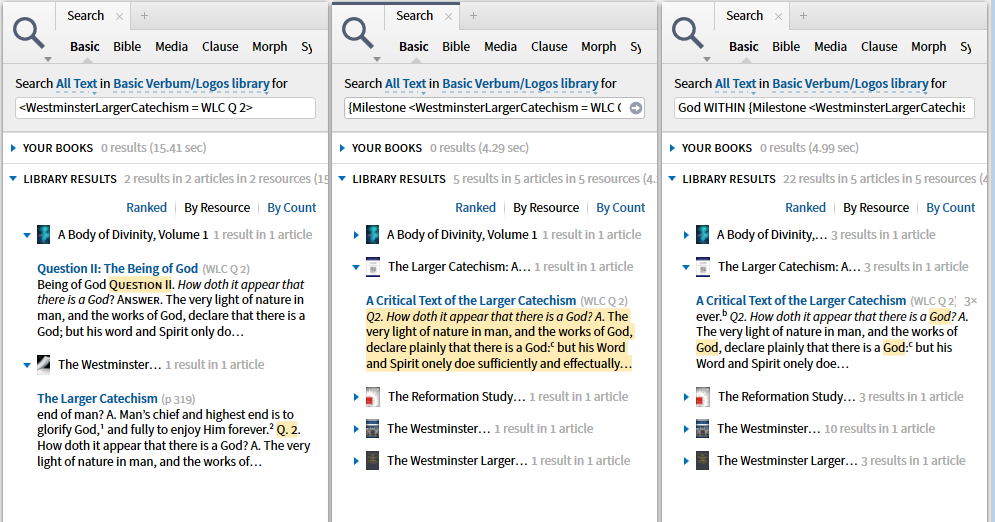Screen dimensions: 995x522
Task: Click the search magnifier icon in right panel
Action: coord(688,33)
